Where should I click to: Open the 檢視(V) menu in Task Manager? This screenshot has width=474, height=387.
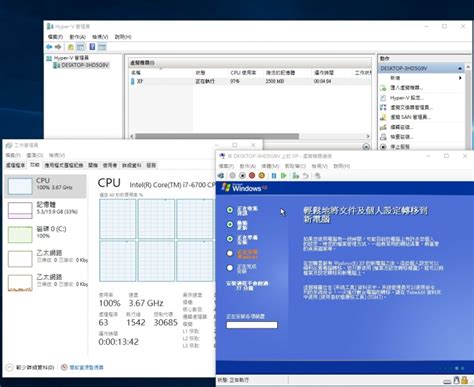tap(57, 155)
